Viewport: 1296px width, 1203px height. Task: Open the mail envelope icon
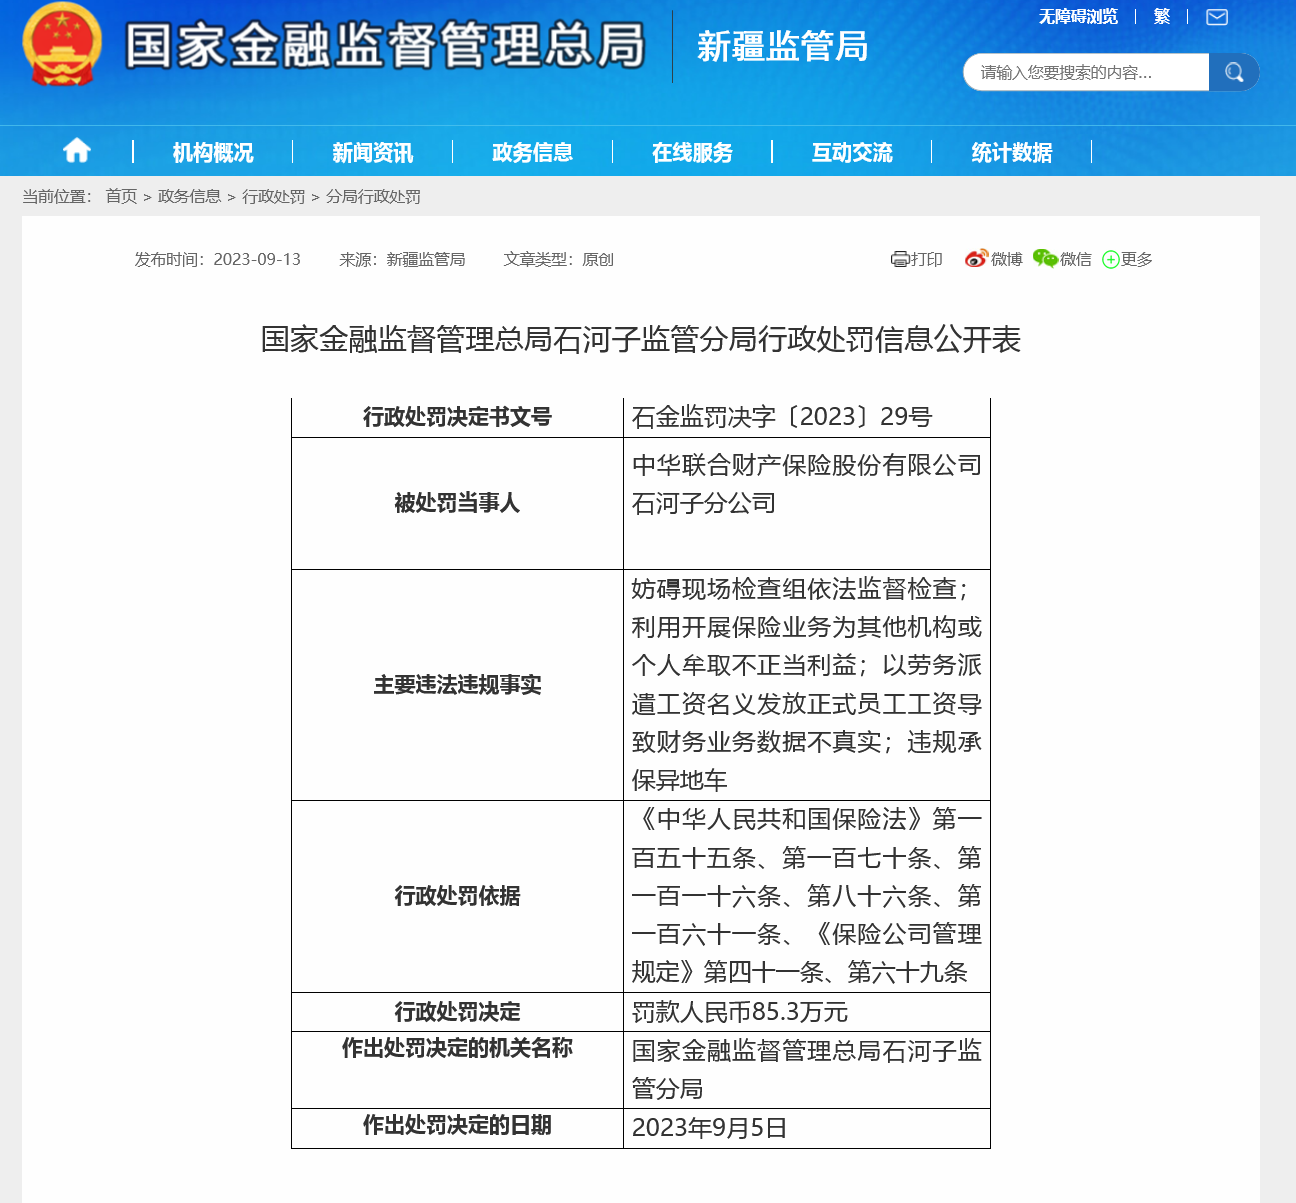1217,17
